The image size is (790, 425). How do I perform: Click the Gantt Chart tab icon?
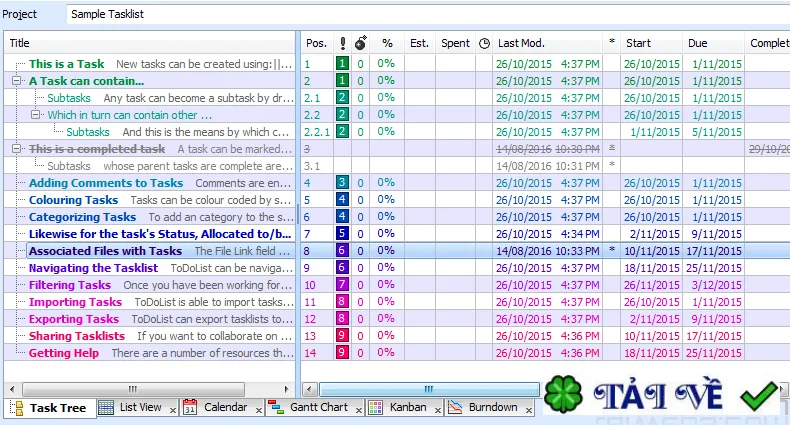tap(276, 407)
